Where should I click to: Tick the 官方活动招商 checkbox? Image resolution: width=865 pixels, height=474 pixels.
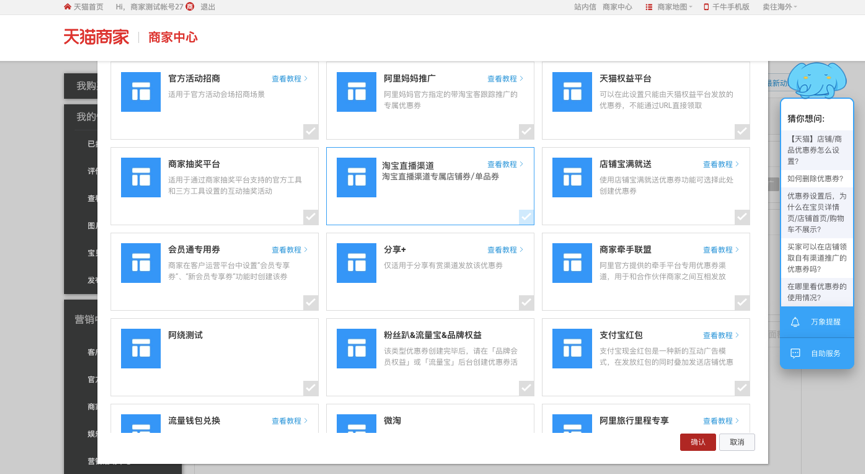point(311,131)
